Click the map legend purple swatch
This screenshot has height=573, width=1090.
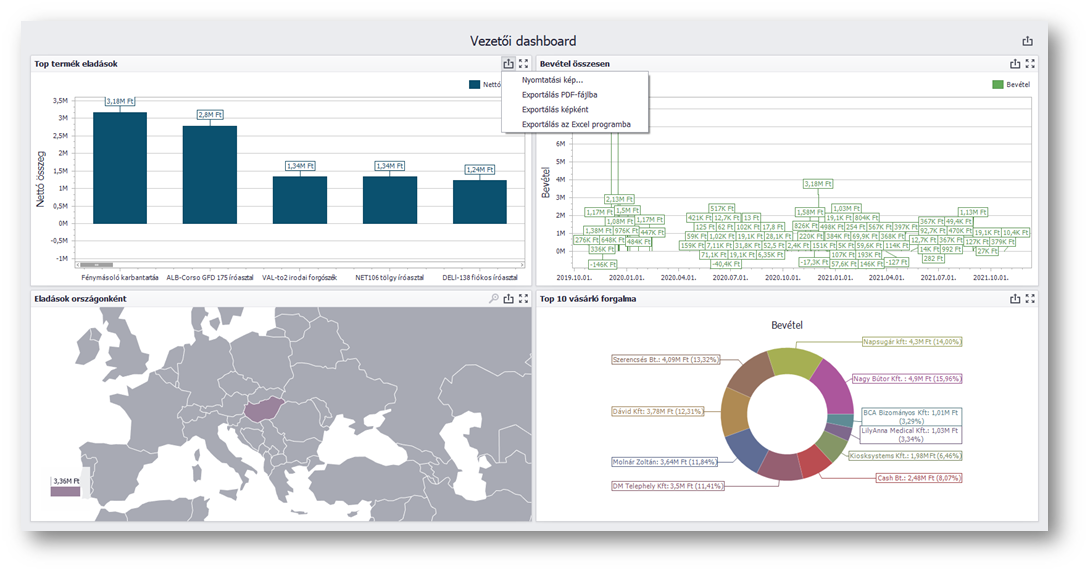(65, 492)
